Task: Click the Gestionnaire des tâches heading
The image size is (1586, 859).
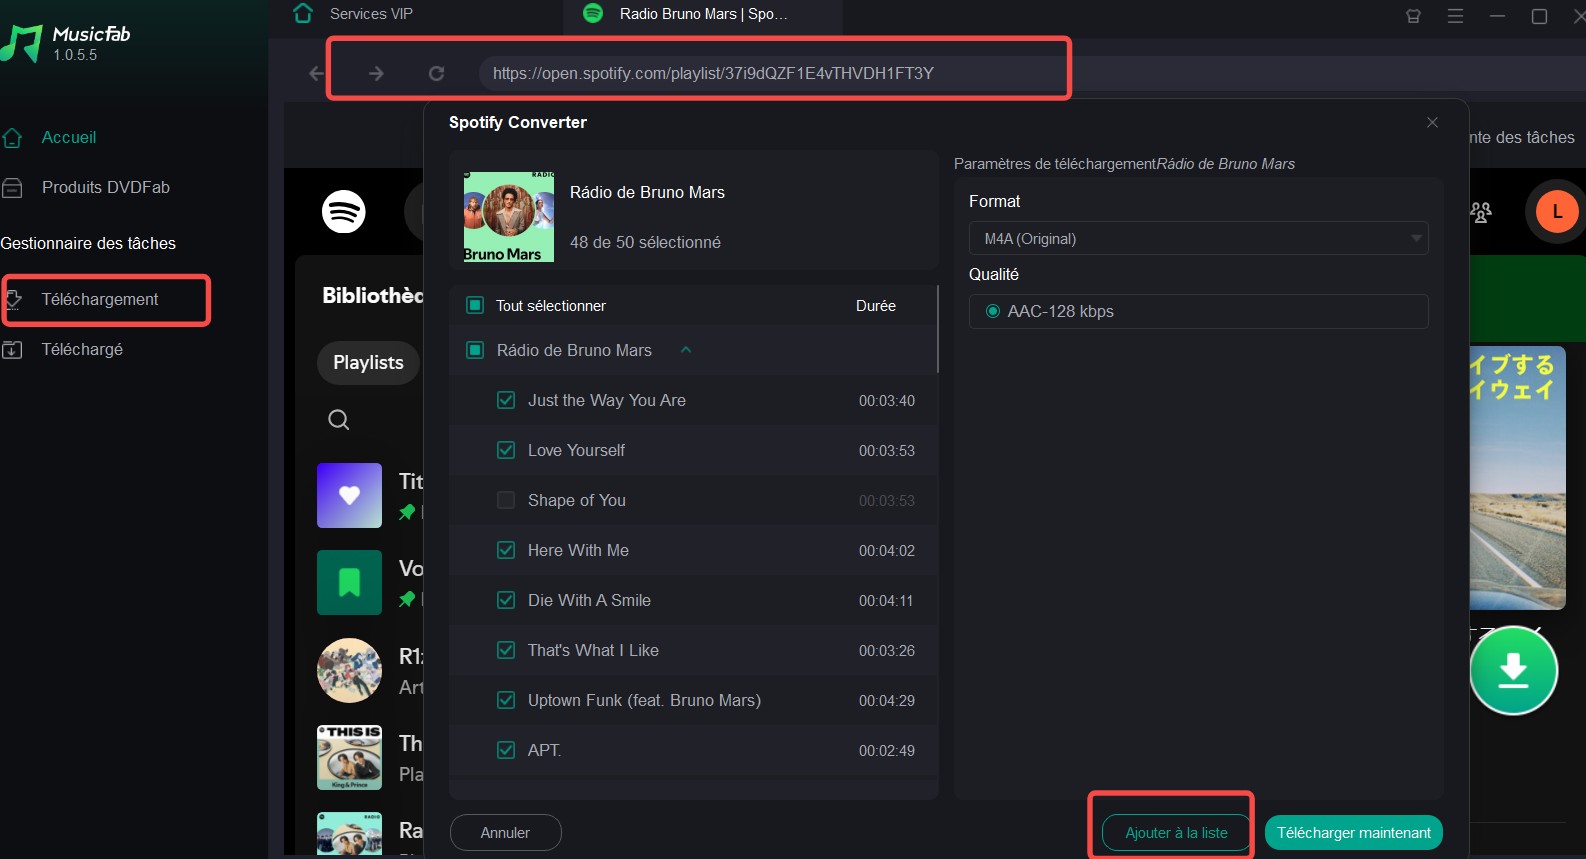Action: point(88,243)
